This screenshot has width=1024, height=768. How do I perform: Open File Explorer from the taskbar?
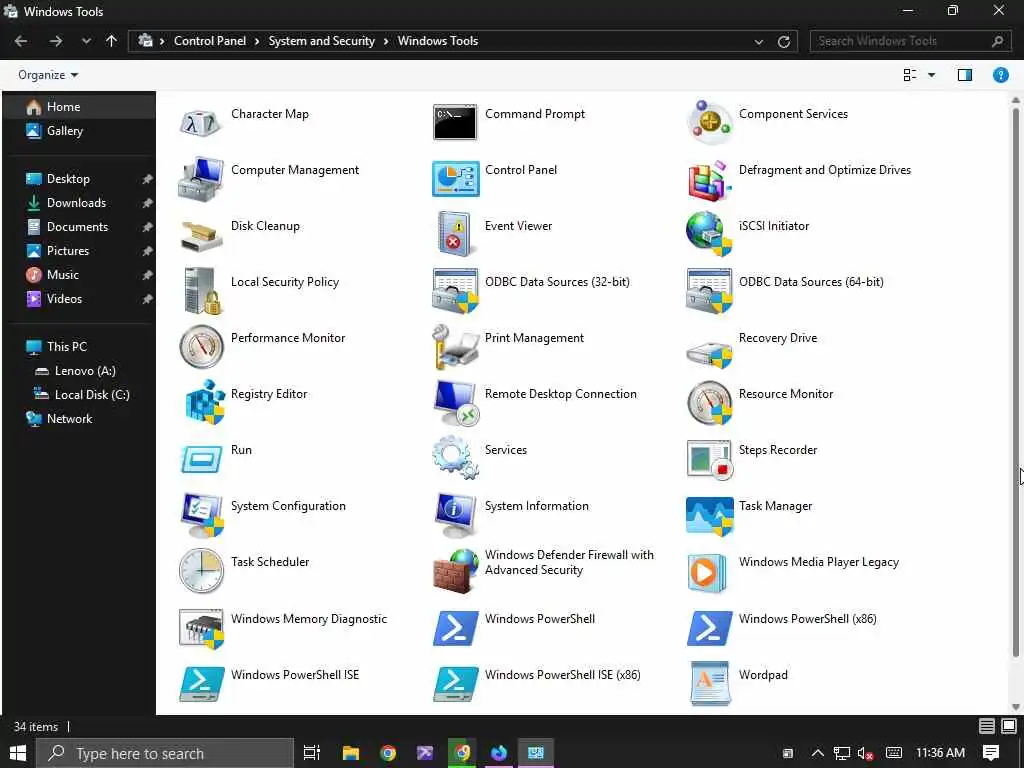(x=351, y=753)
